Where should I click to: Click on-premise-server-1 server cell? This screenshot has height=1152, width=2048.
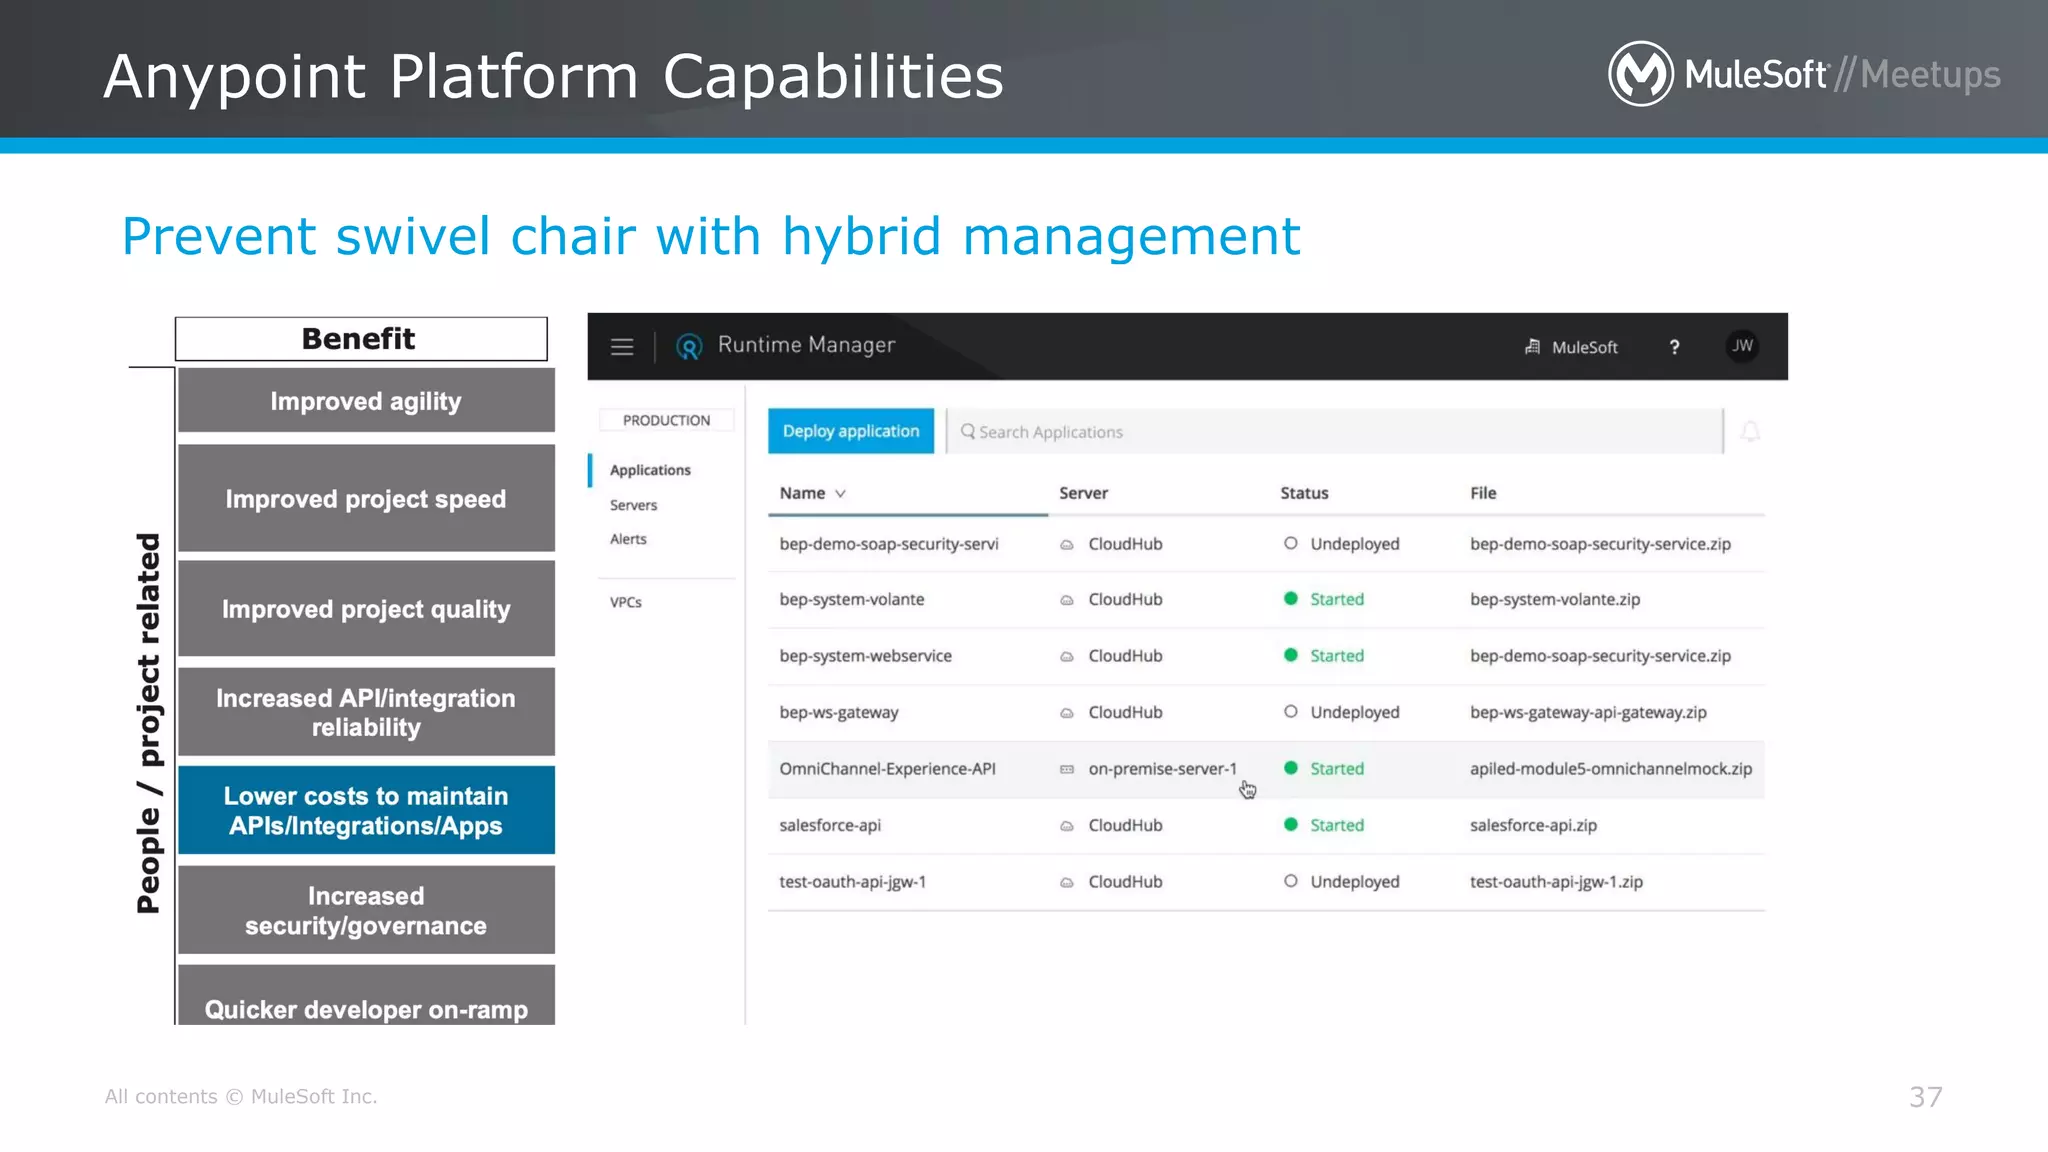[x=1163, y=769]
